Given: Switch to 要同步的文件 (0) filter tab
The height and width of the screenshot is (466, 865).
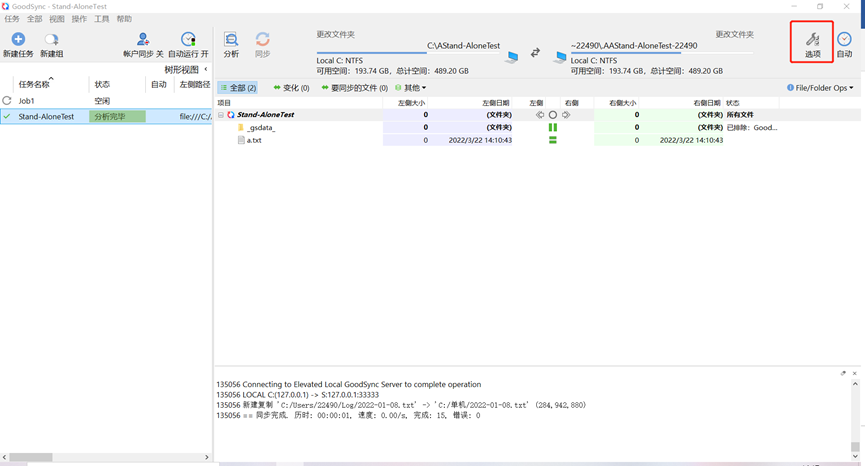Looking at the screenshot, I should [x=355, y=88].
